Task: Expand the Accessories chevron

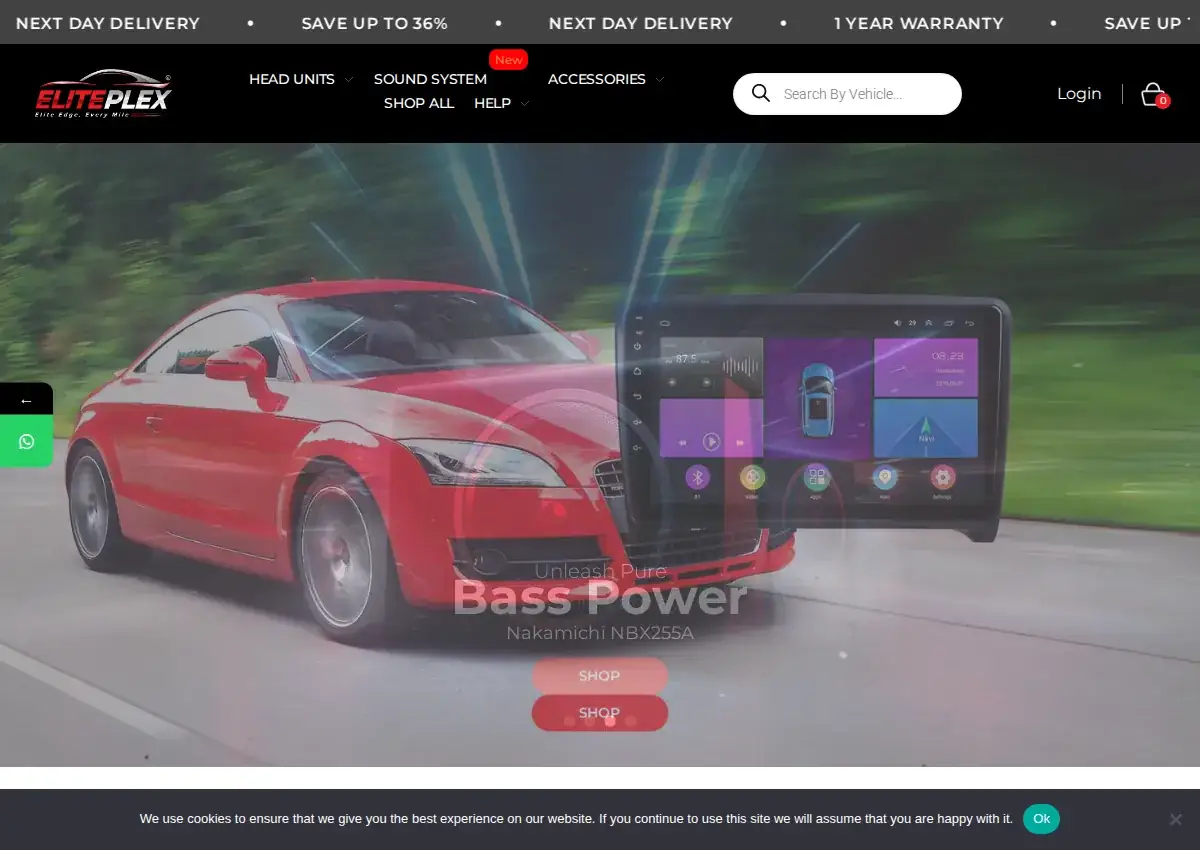Action: [660, 80]
